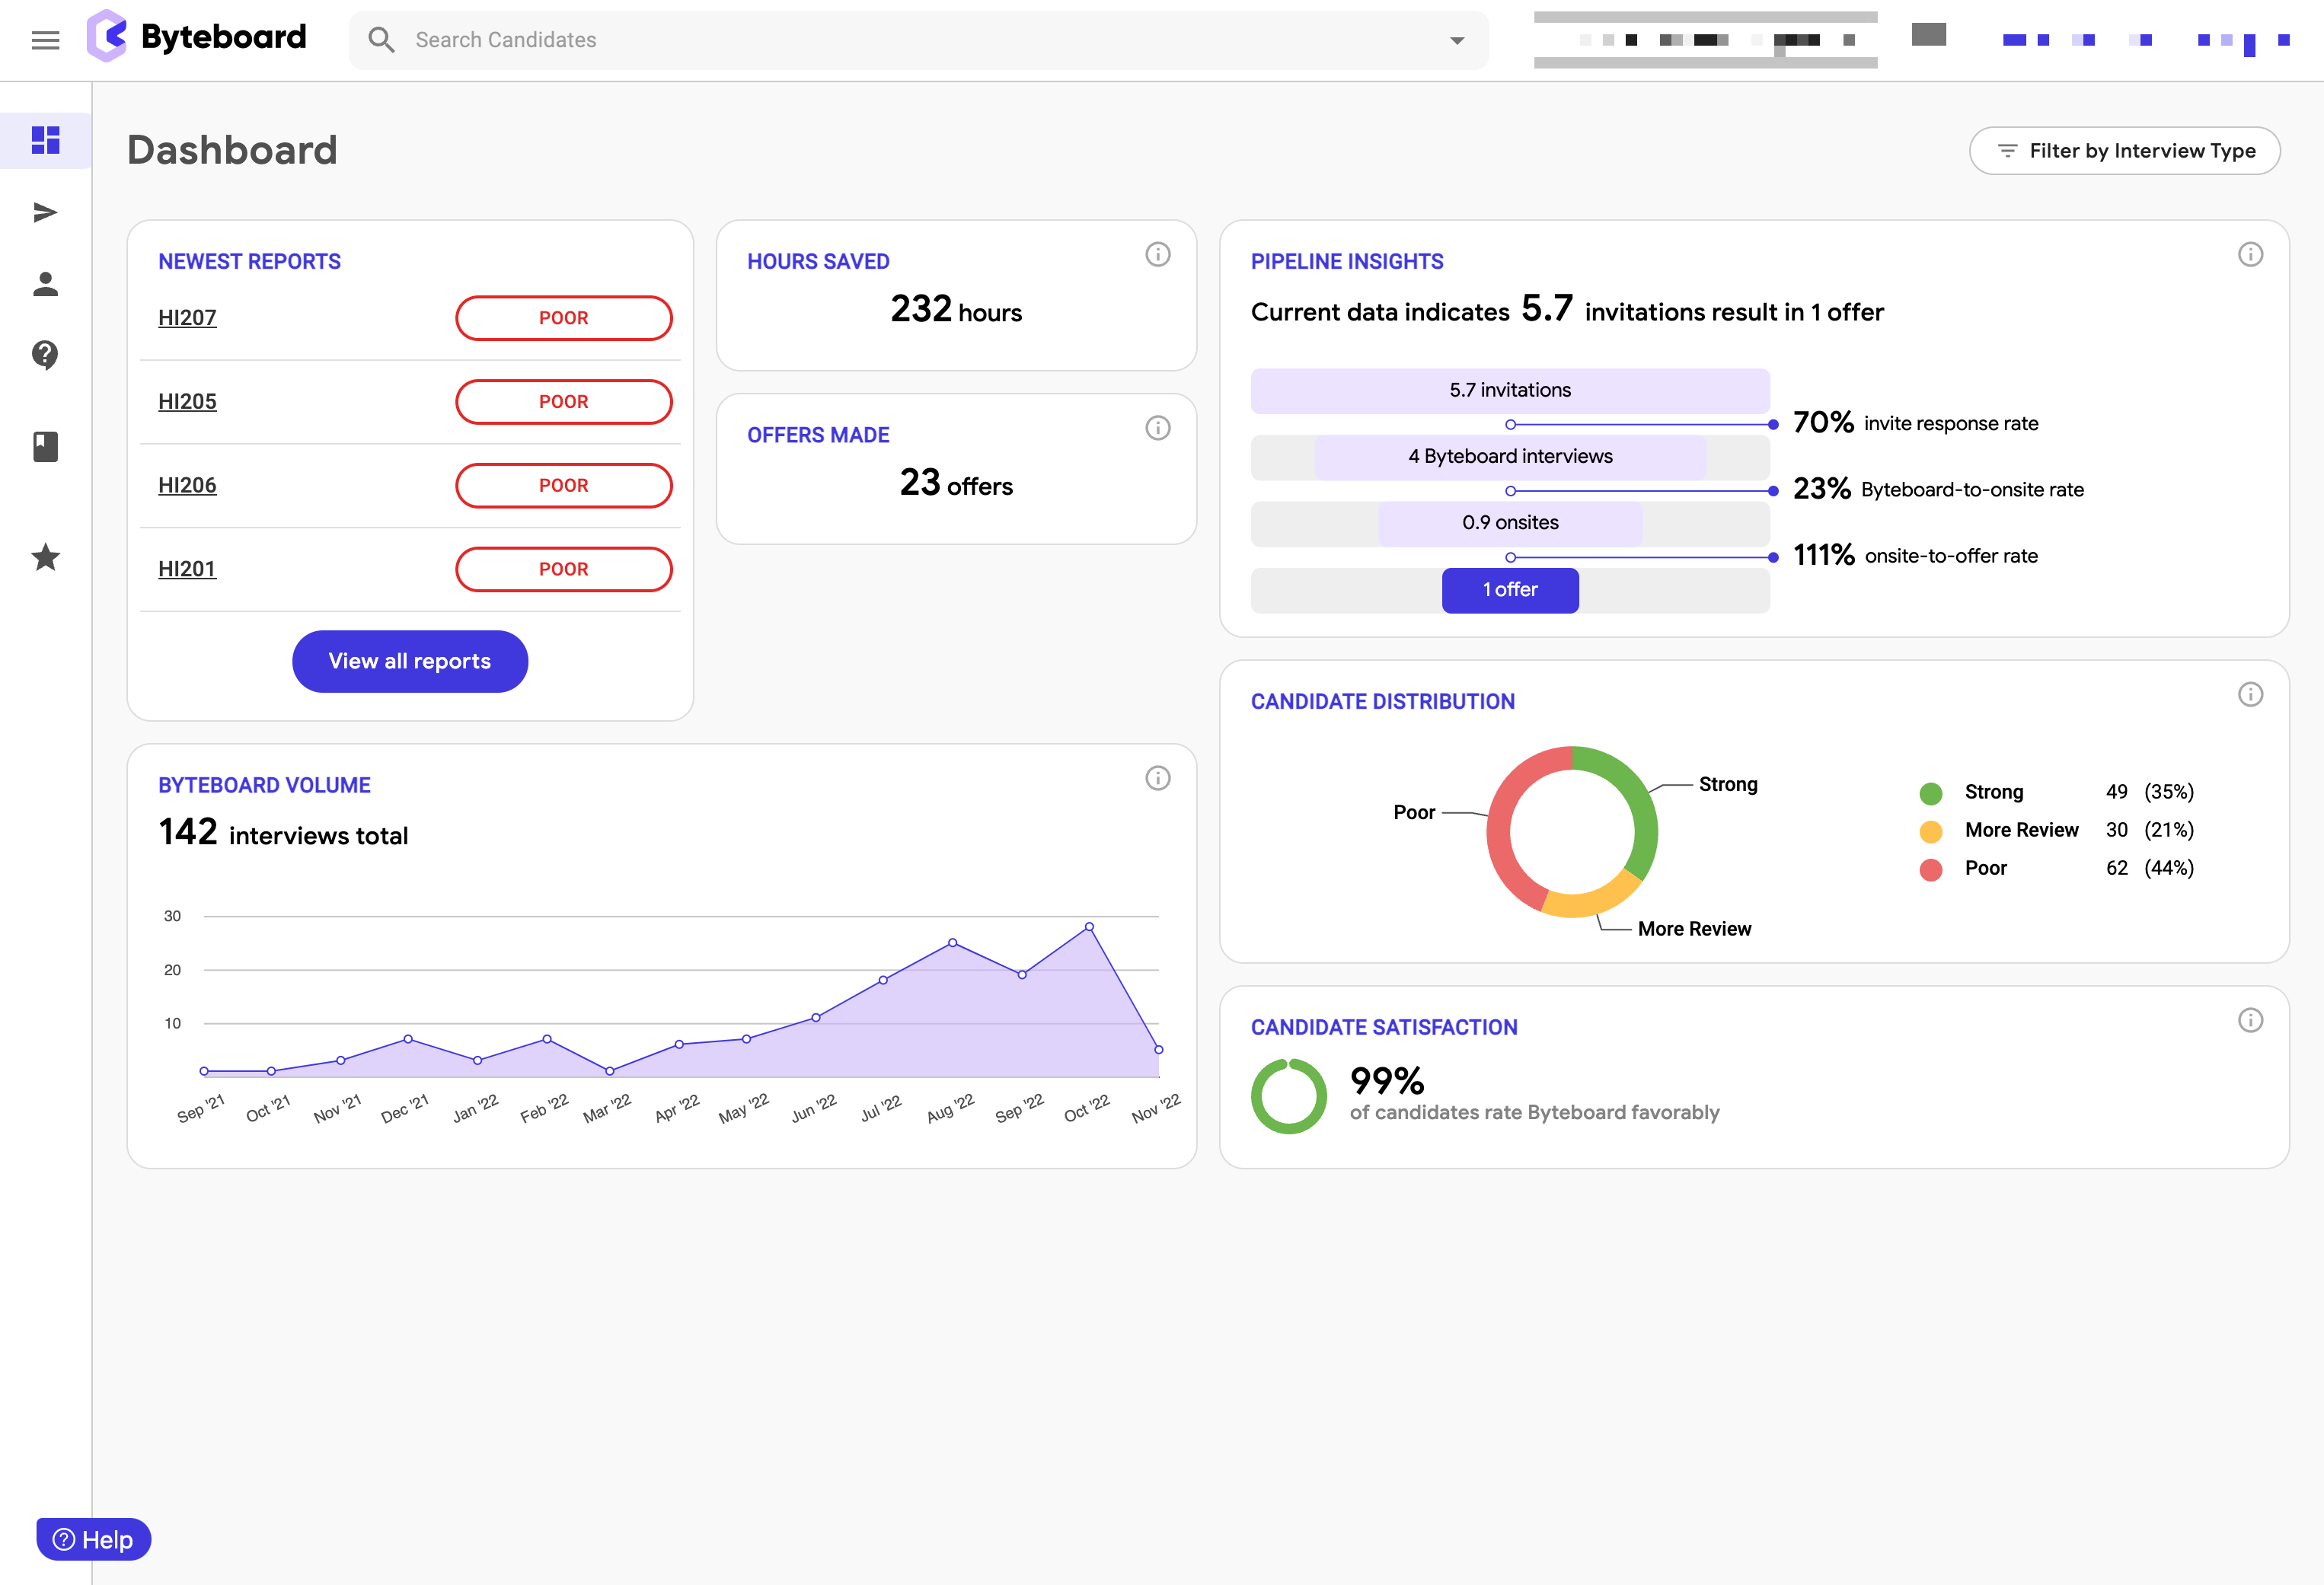Open the book resources icon in sidebar
This screenshot has height=1585, width=2324.
45,446
